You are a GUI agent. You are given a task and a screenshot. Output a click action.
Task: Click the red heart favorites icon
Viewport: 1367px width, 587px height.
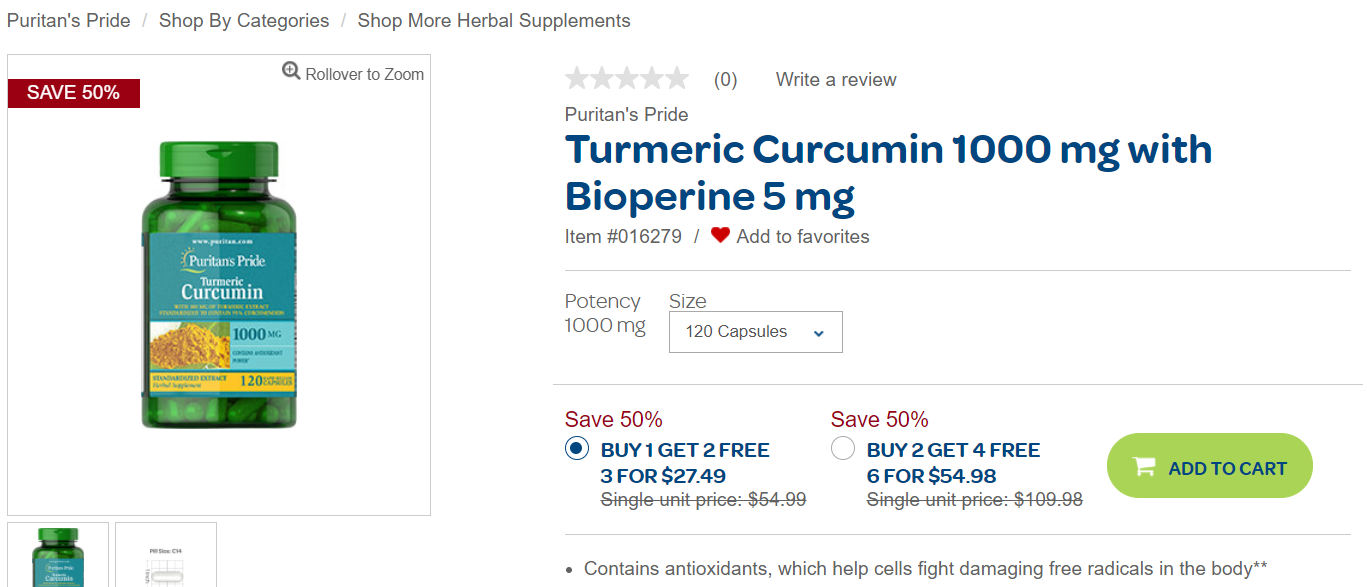tap(720, 236)
